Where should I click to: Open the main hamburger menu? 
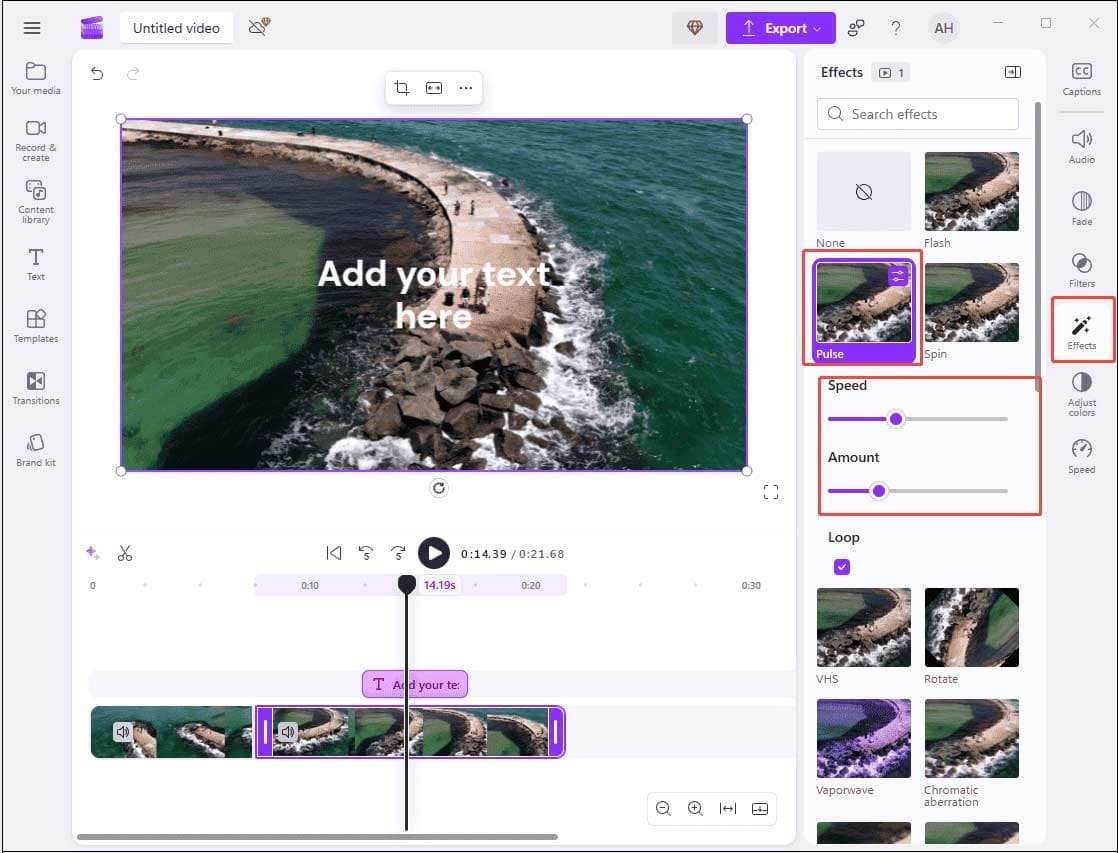pos(31,28)
